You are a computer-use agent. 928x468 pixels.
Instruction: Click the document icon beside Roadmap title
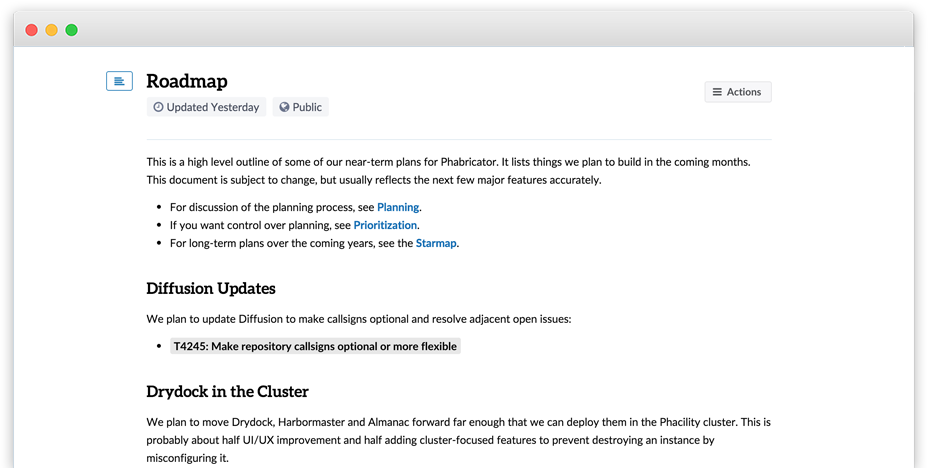pyautogui.click(x=119, y=81)
